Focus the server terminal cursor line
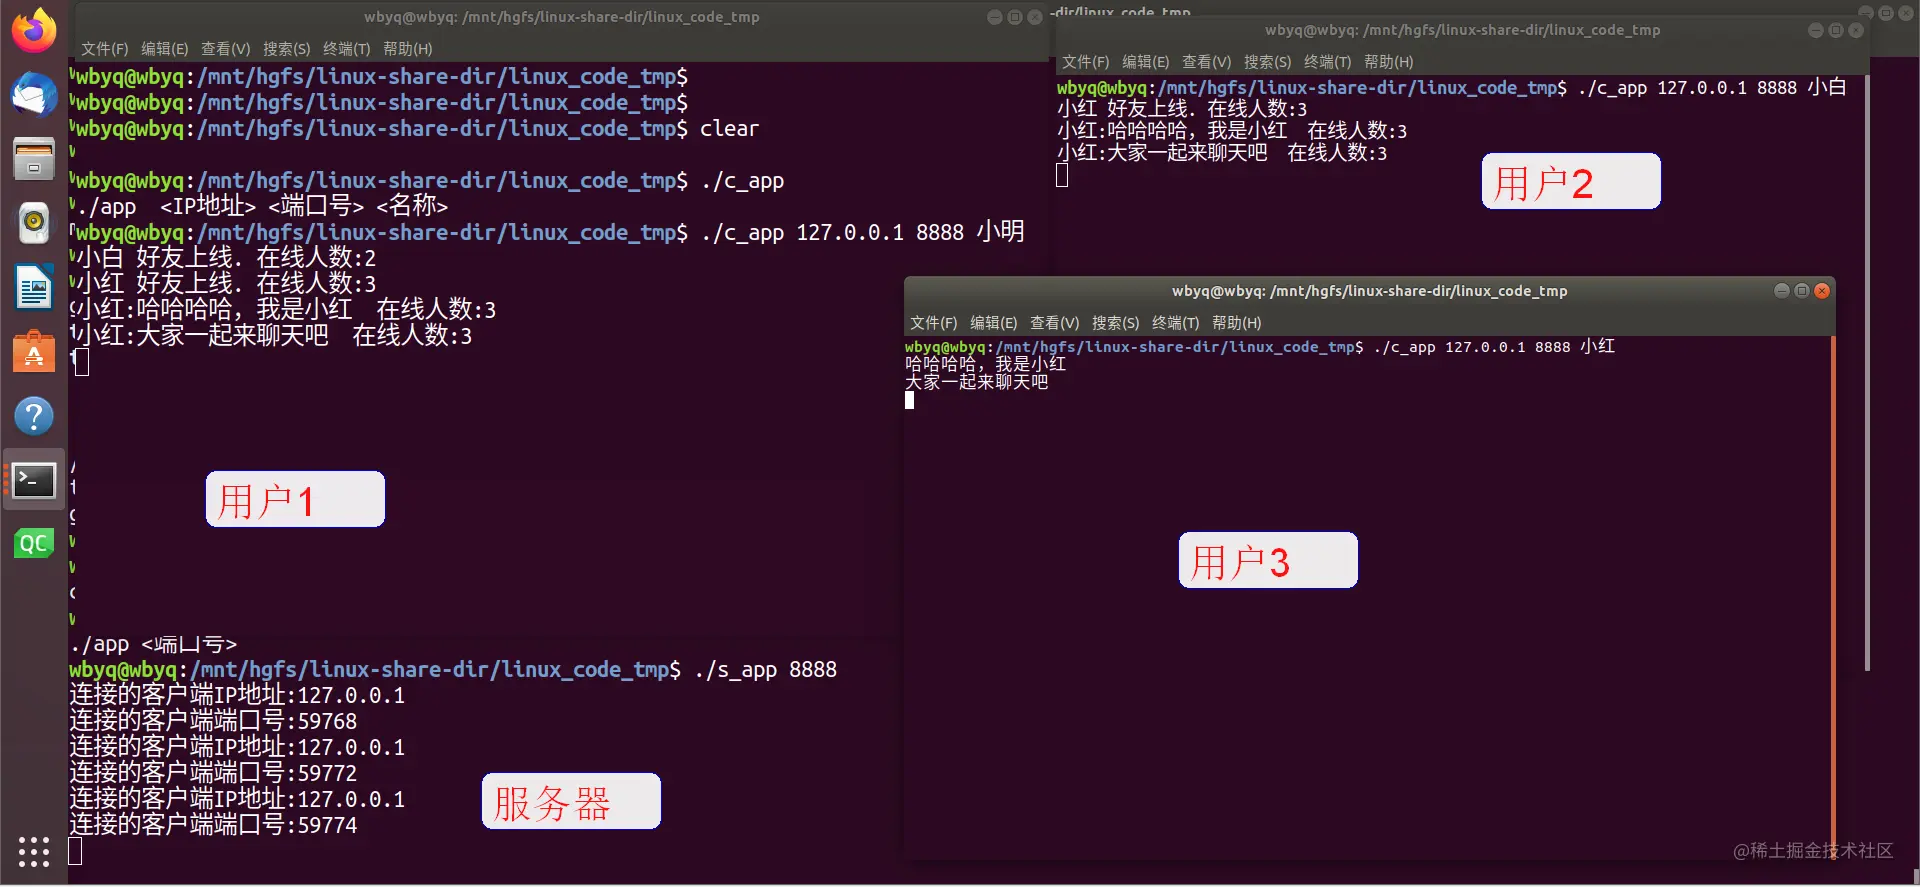The image size is (1920, 887). [75, 851]
